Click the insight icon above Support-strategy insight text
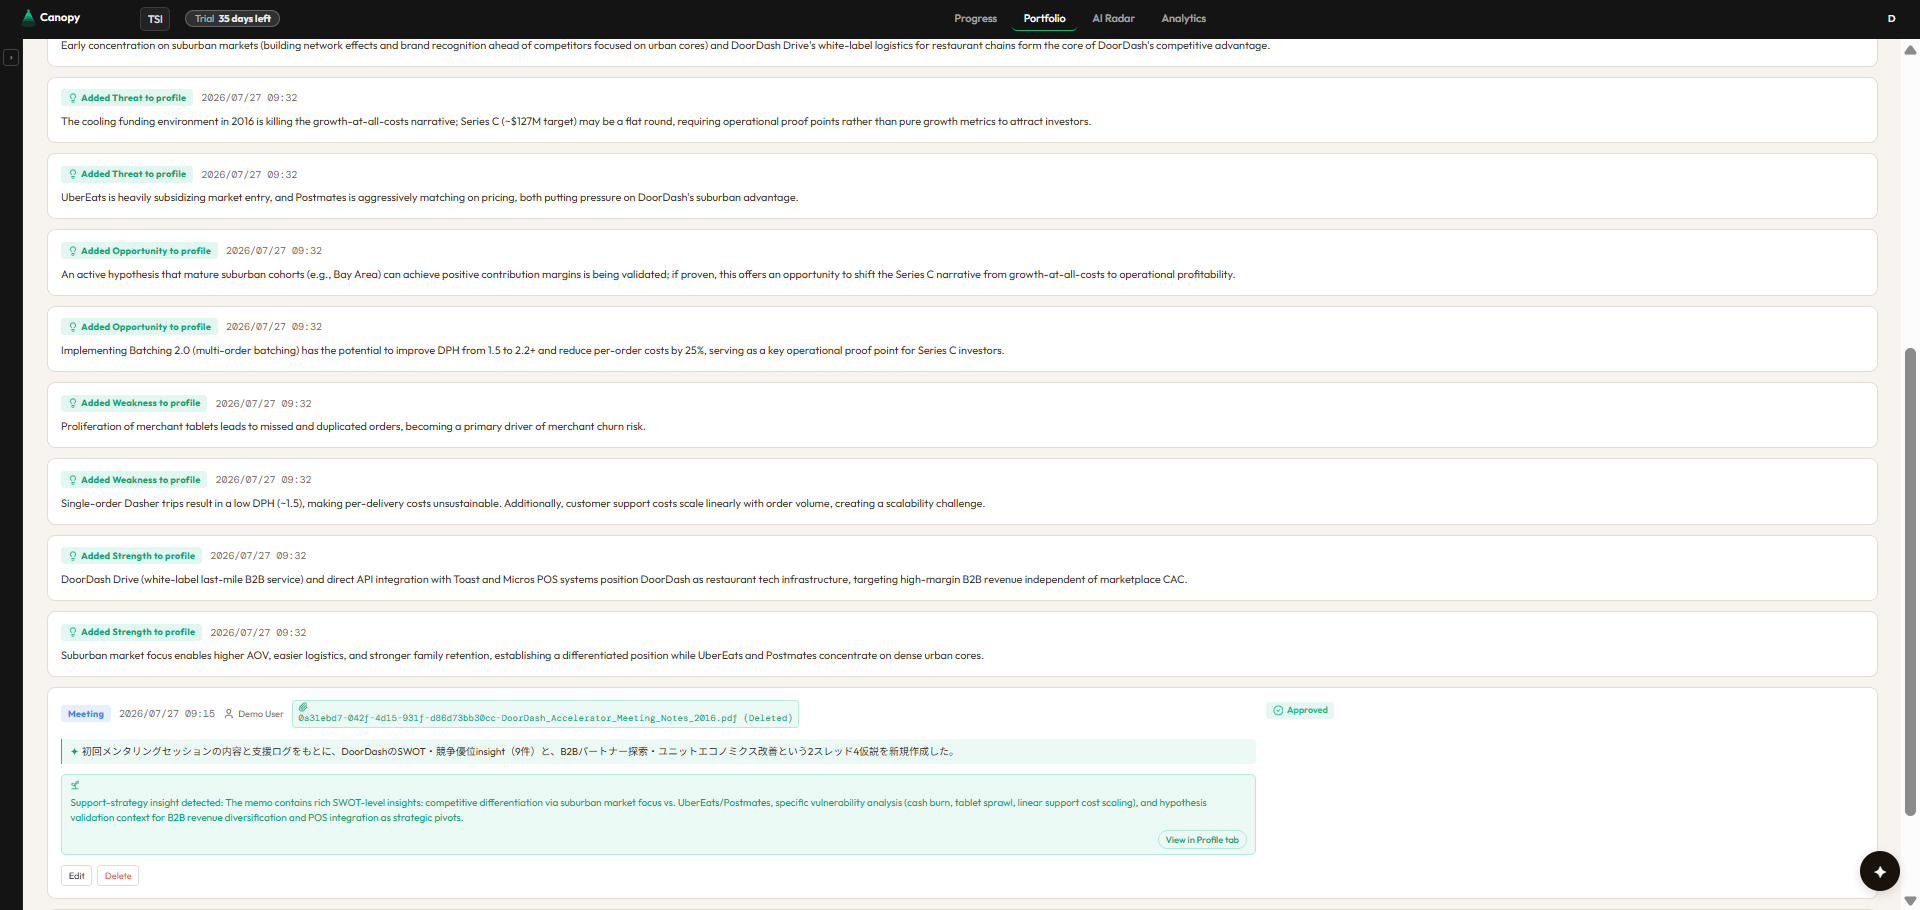The width and height of the screenshot is (1920, 910). (75, 785)
